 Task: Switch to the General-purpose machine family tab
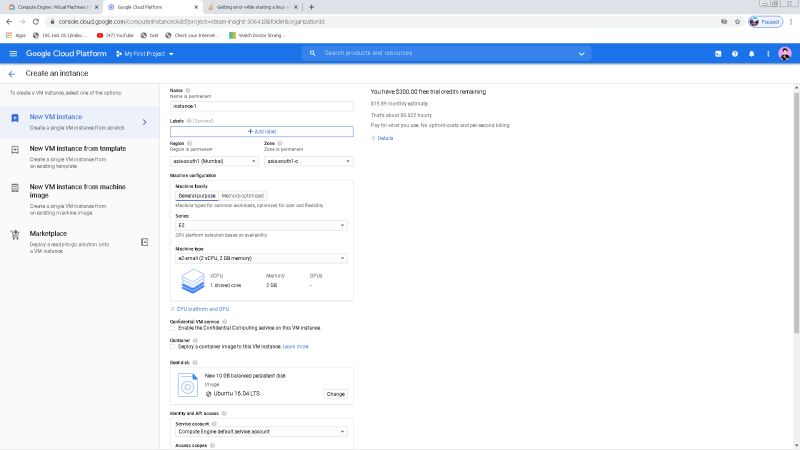pyautogui.click(x=196, y=196)
